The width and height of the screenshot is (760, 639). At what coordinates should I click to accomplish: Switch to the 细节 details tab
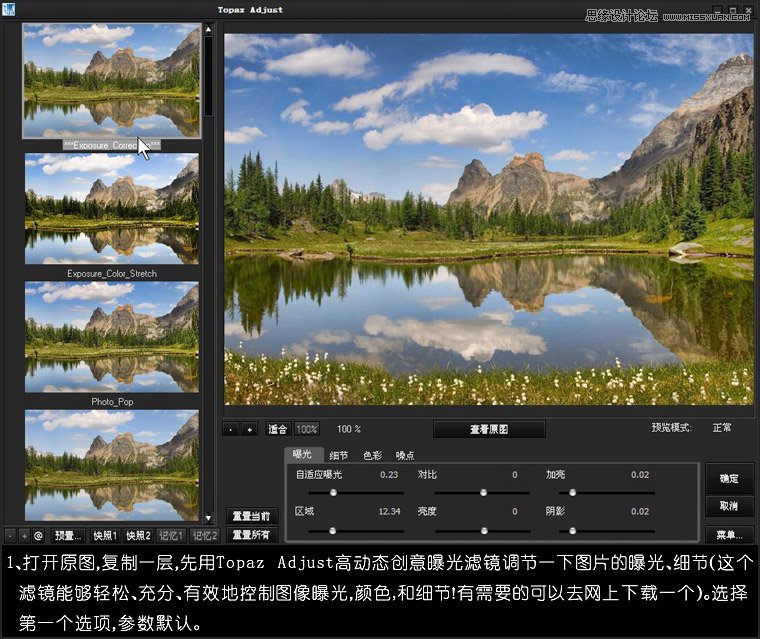(x=339, y=455)
